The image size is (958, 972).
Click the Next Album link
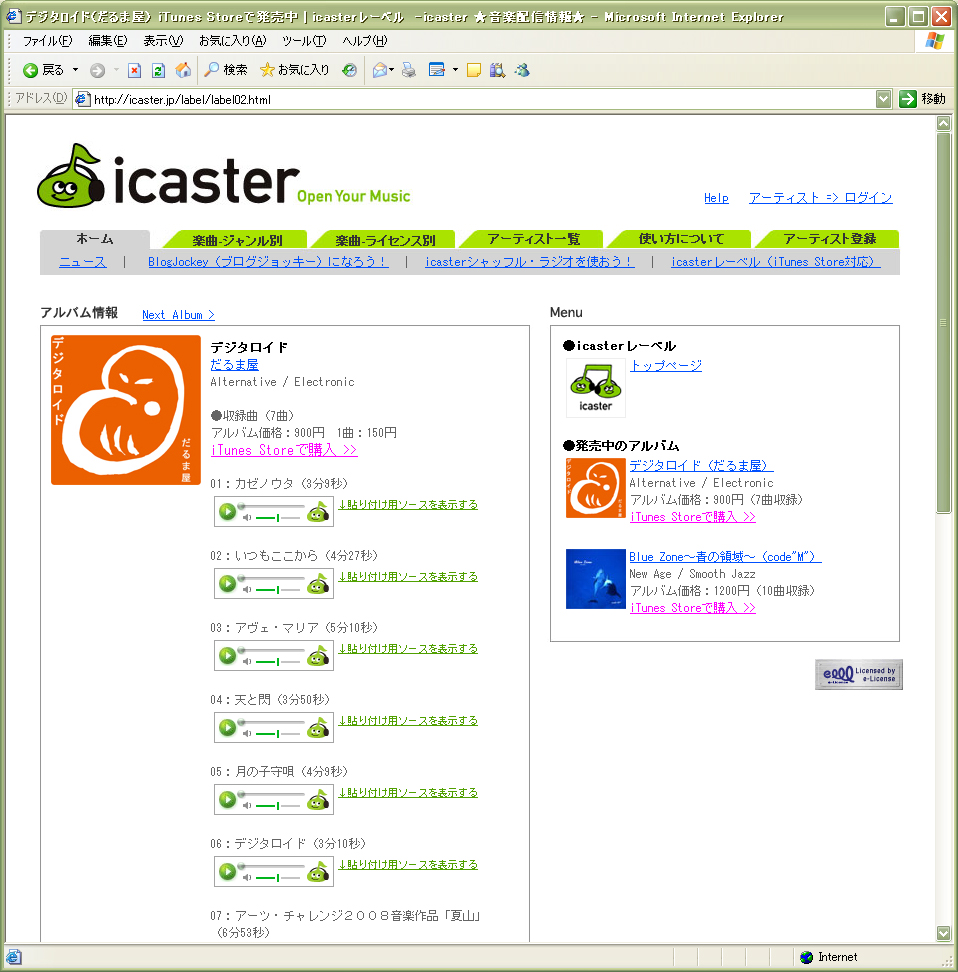tap(179, 315)
